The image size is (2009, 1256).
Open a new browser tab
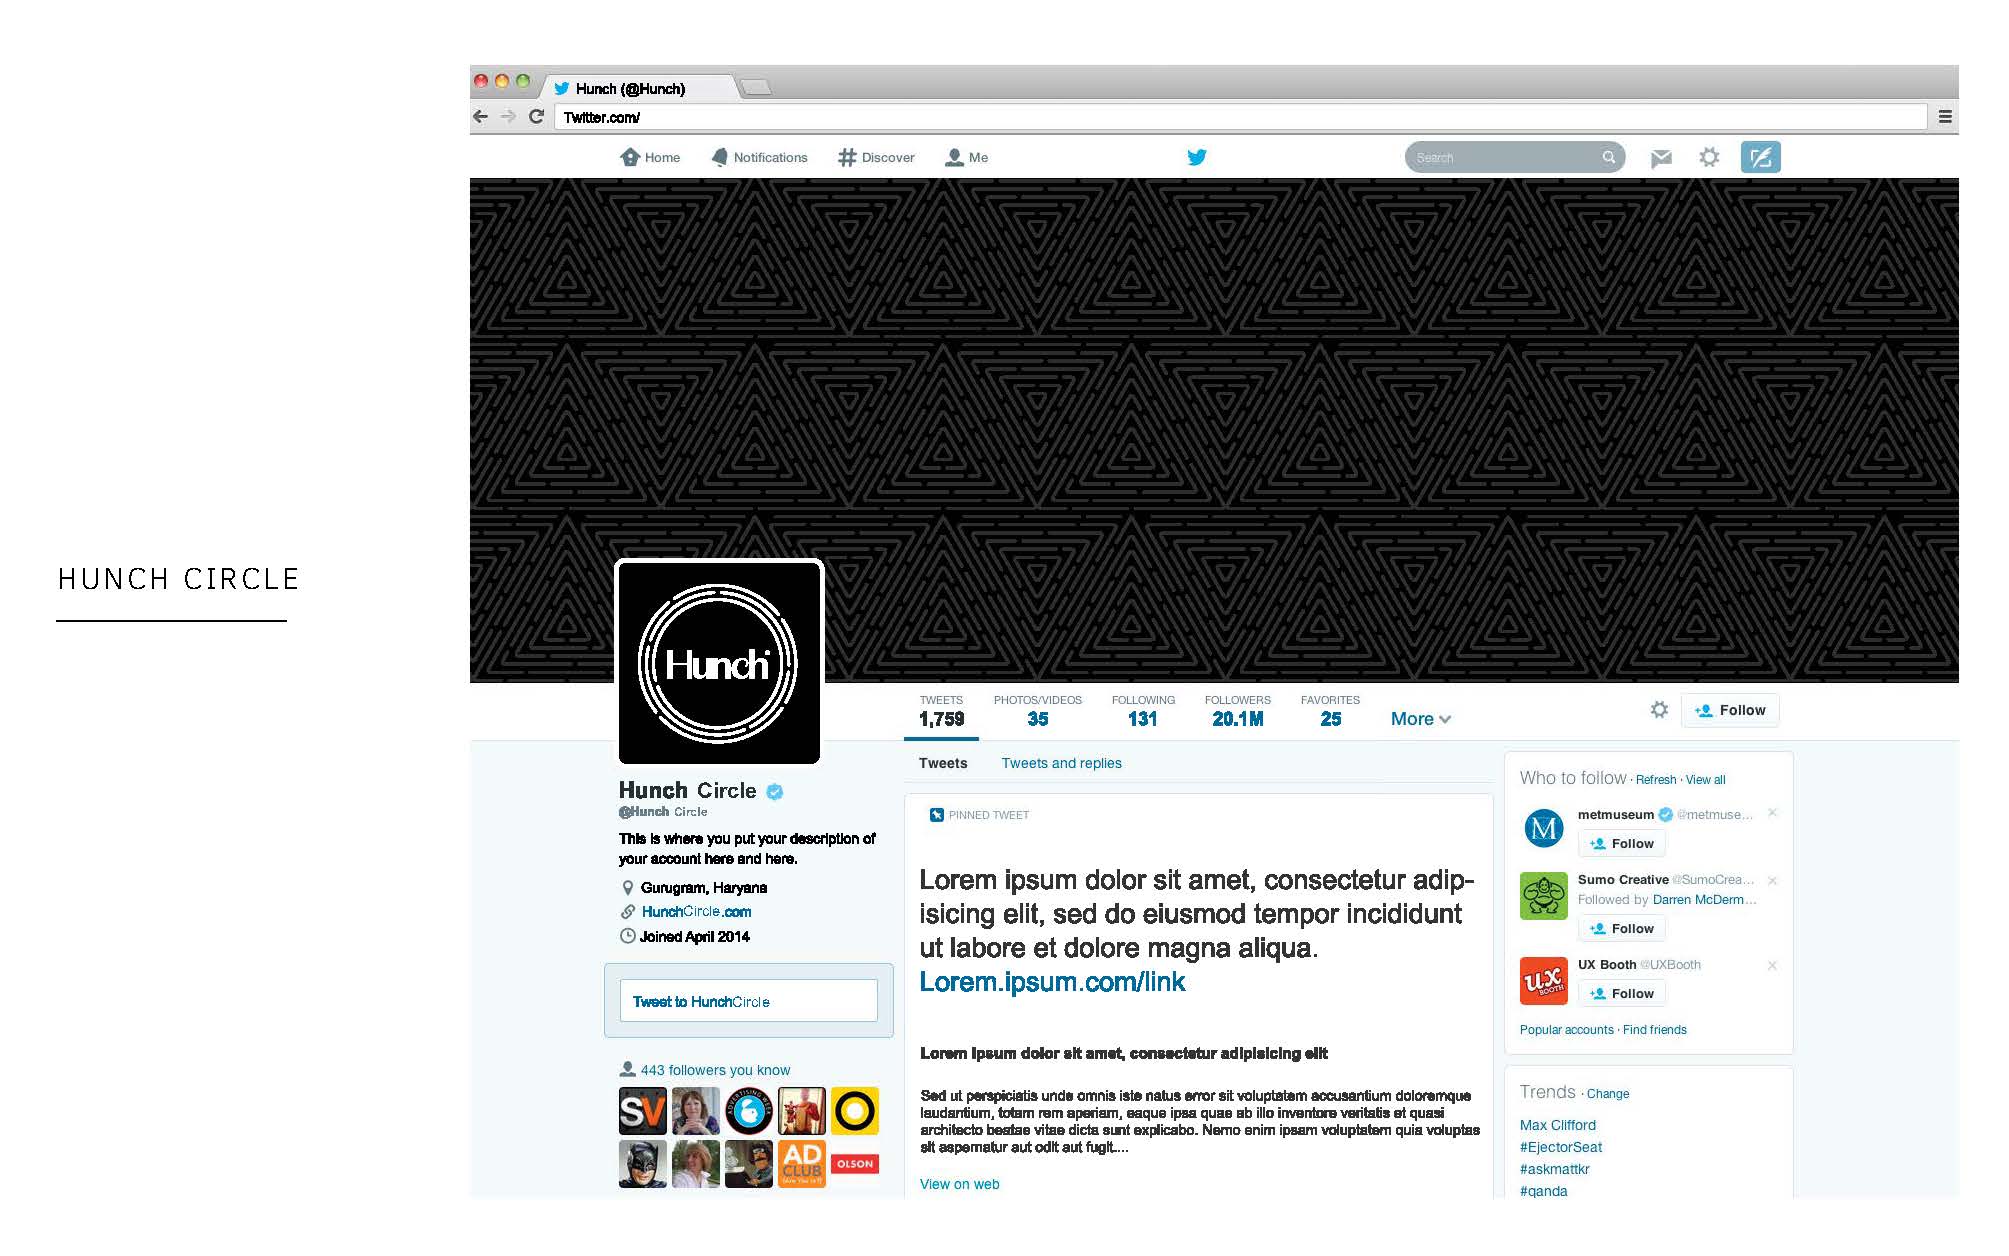point(756,87)
